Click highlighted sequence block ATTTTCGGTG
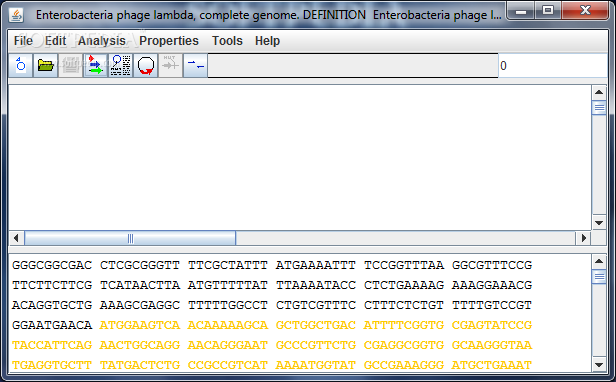The image size is (616, 382). click(x=404, y=325)
